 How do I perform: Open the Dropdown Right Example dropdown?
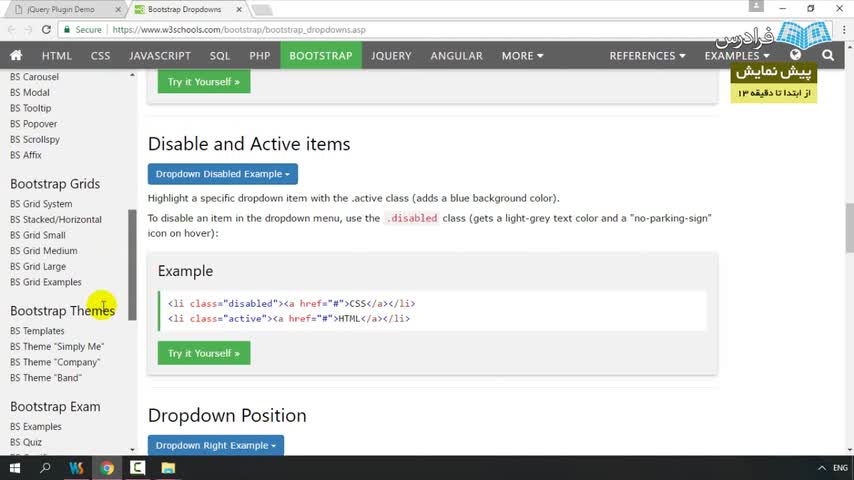215,445
